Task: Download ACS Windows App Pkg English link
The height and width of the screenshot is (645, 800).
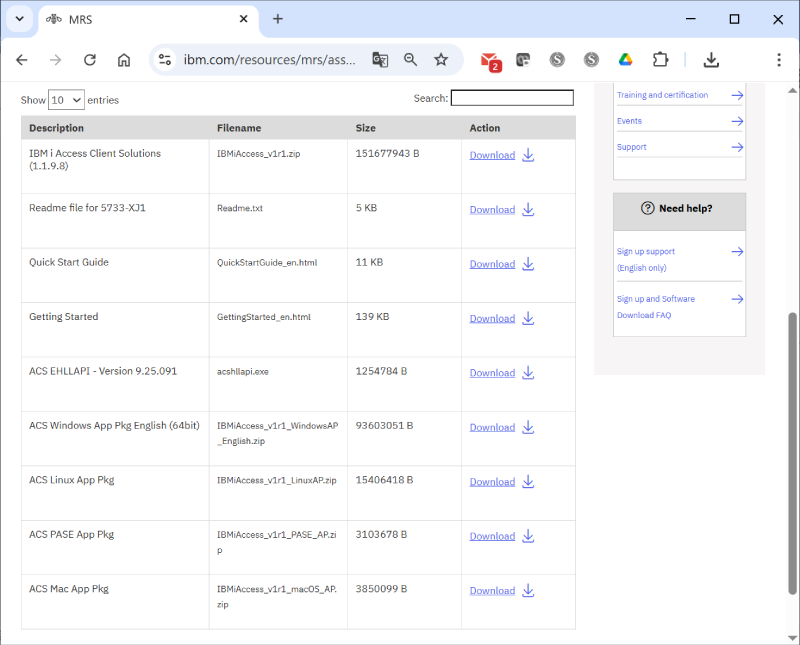Action: pos(492,428)
